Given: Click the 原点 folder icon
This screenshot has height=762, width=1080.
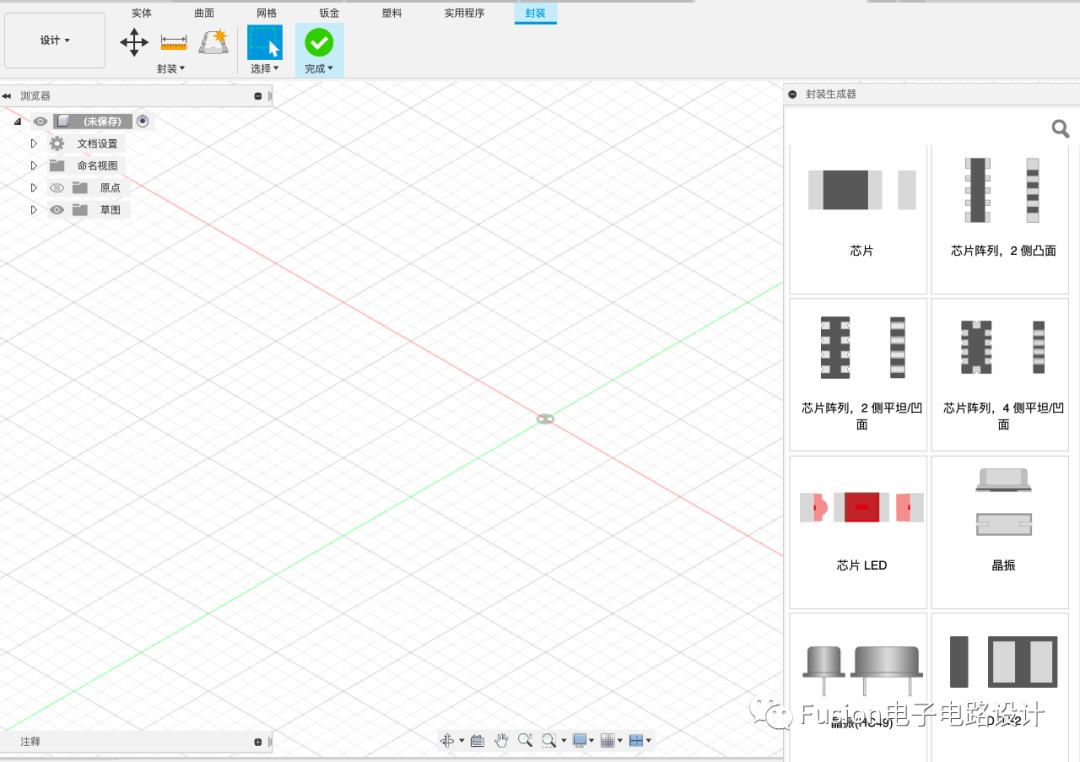Looking at the screenshot, I should click(x=80, y=187).
